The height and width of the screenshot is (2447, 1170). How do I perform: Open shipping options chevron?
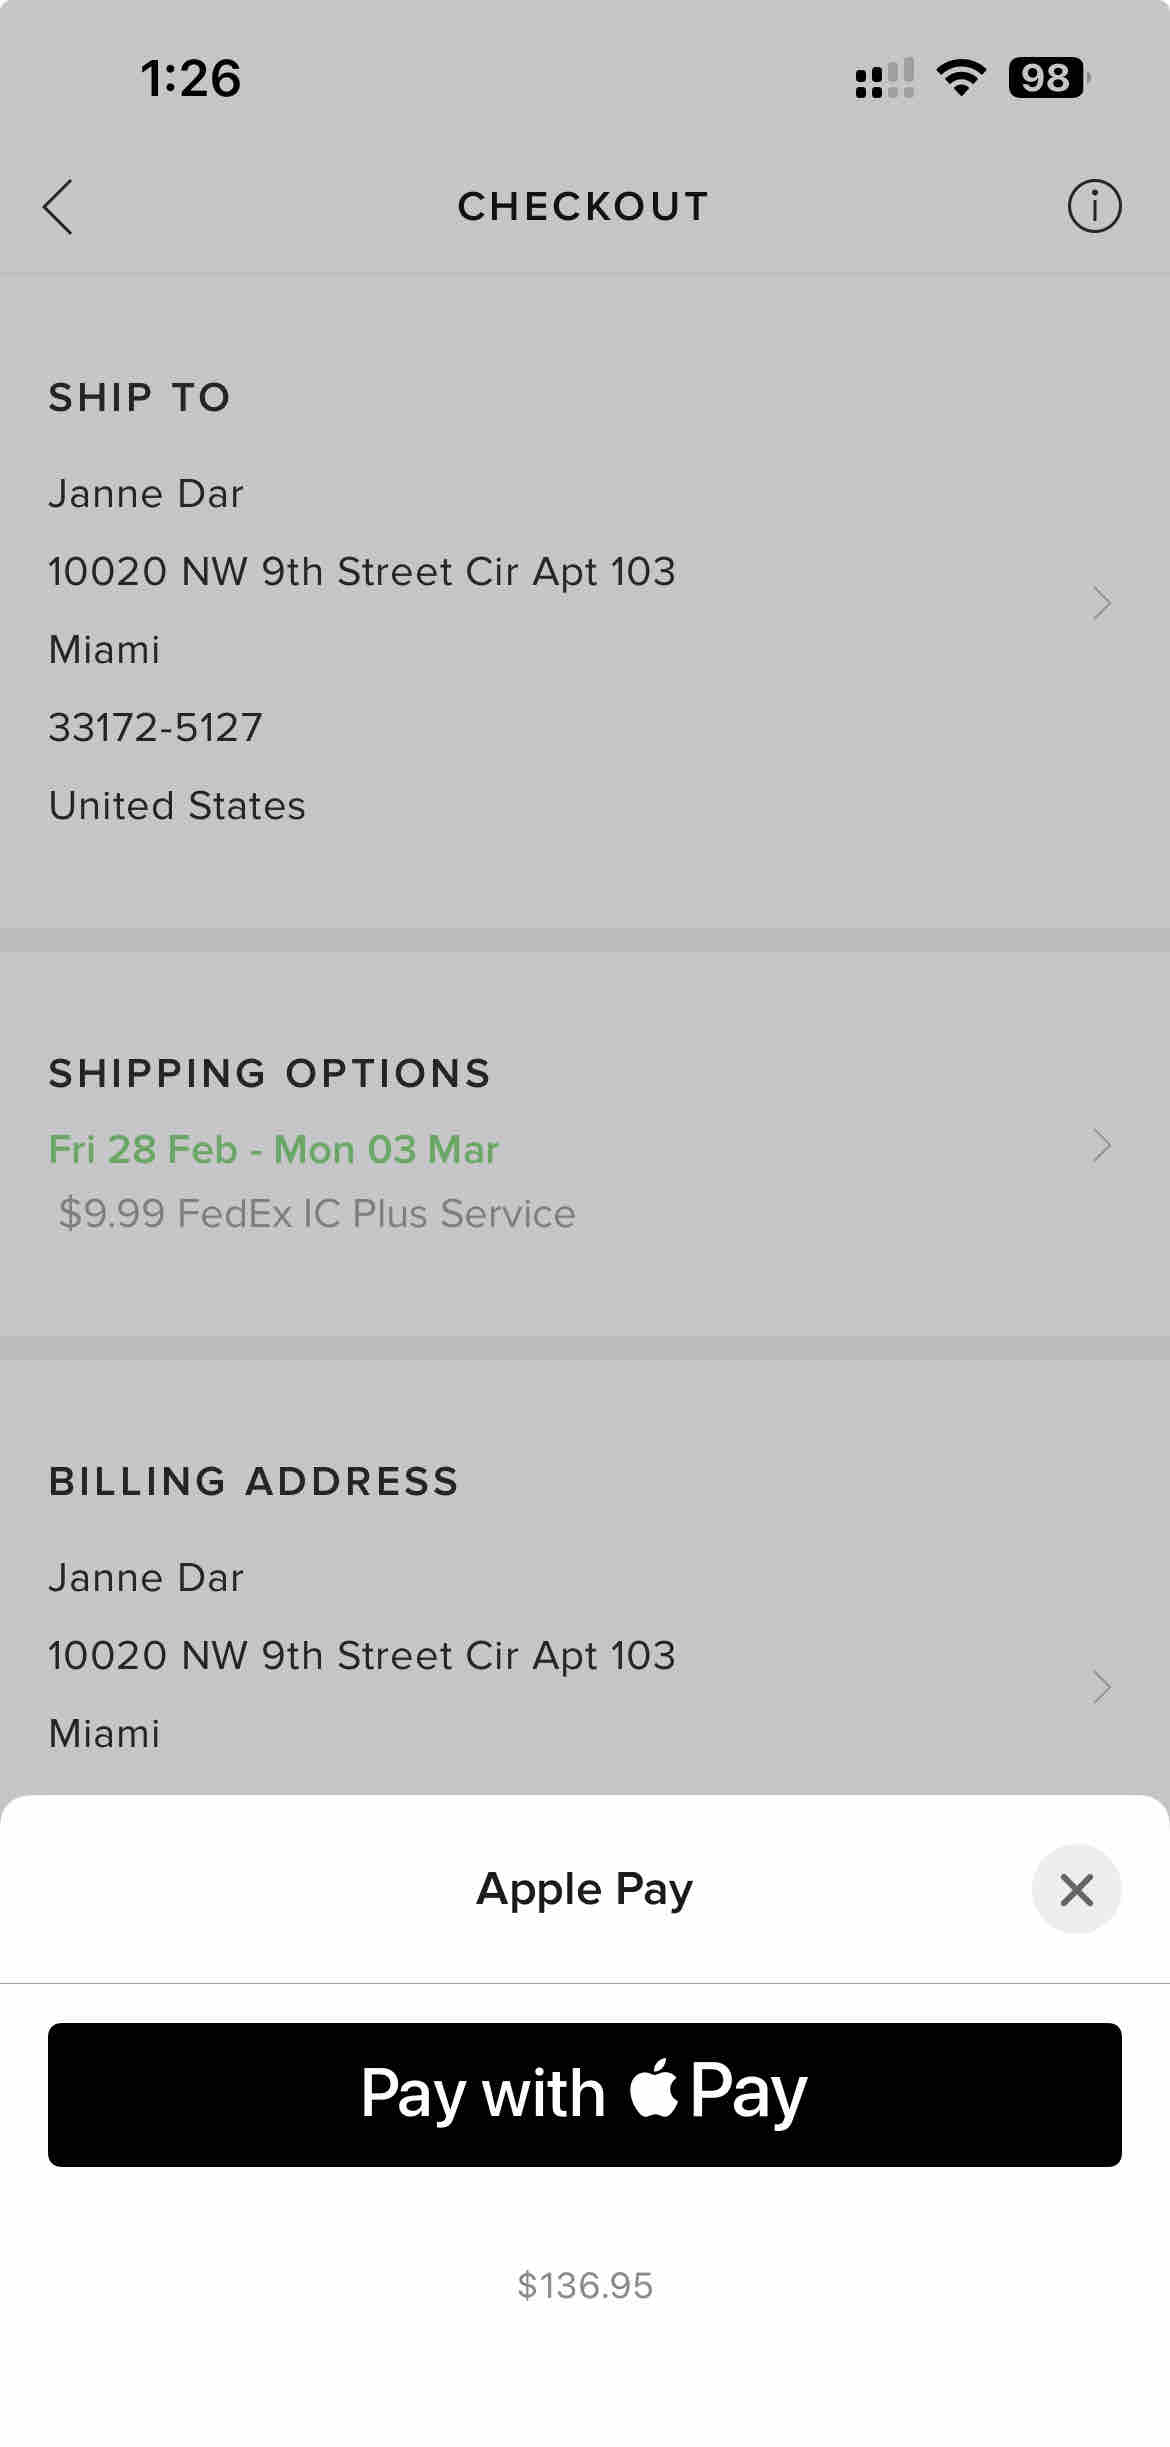pyautogui.click(x=1101, y=1145)
